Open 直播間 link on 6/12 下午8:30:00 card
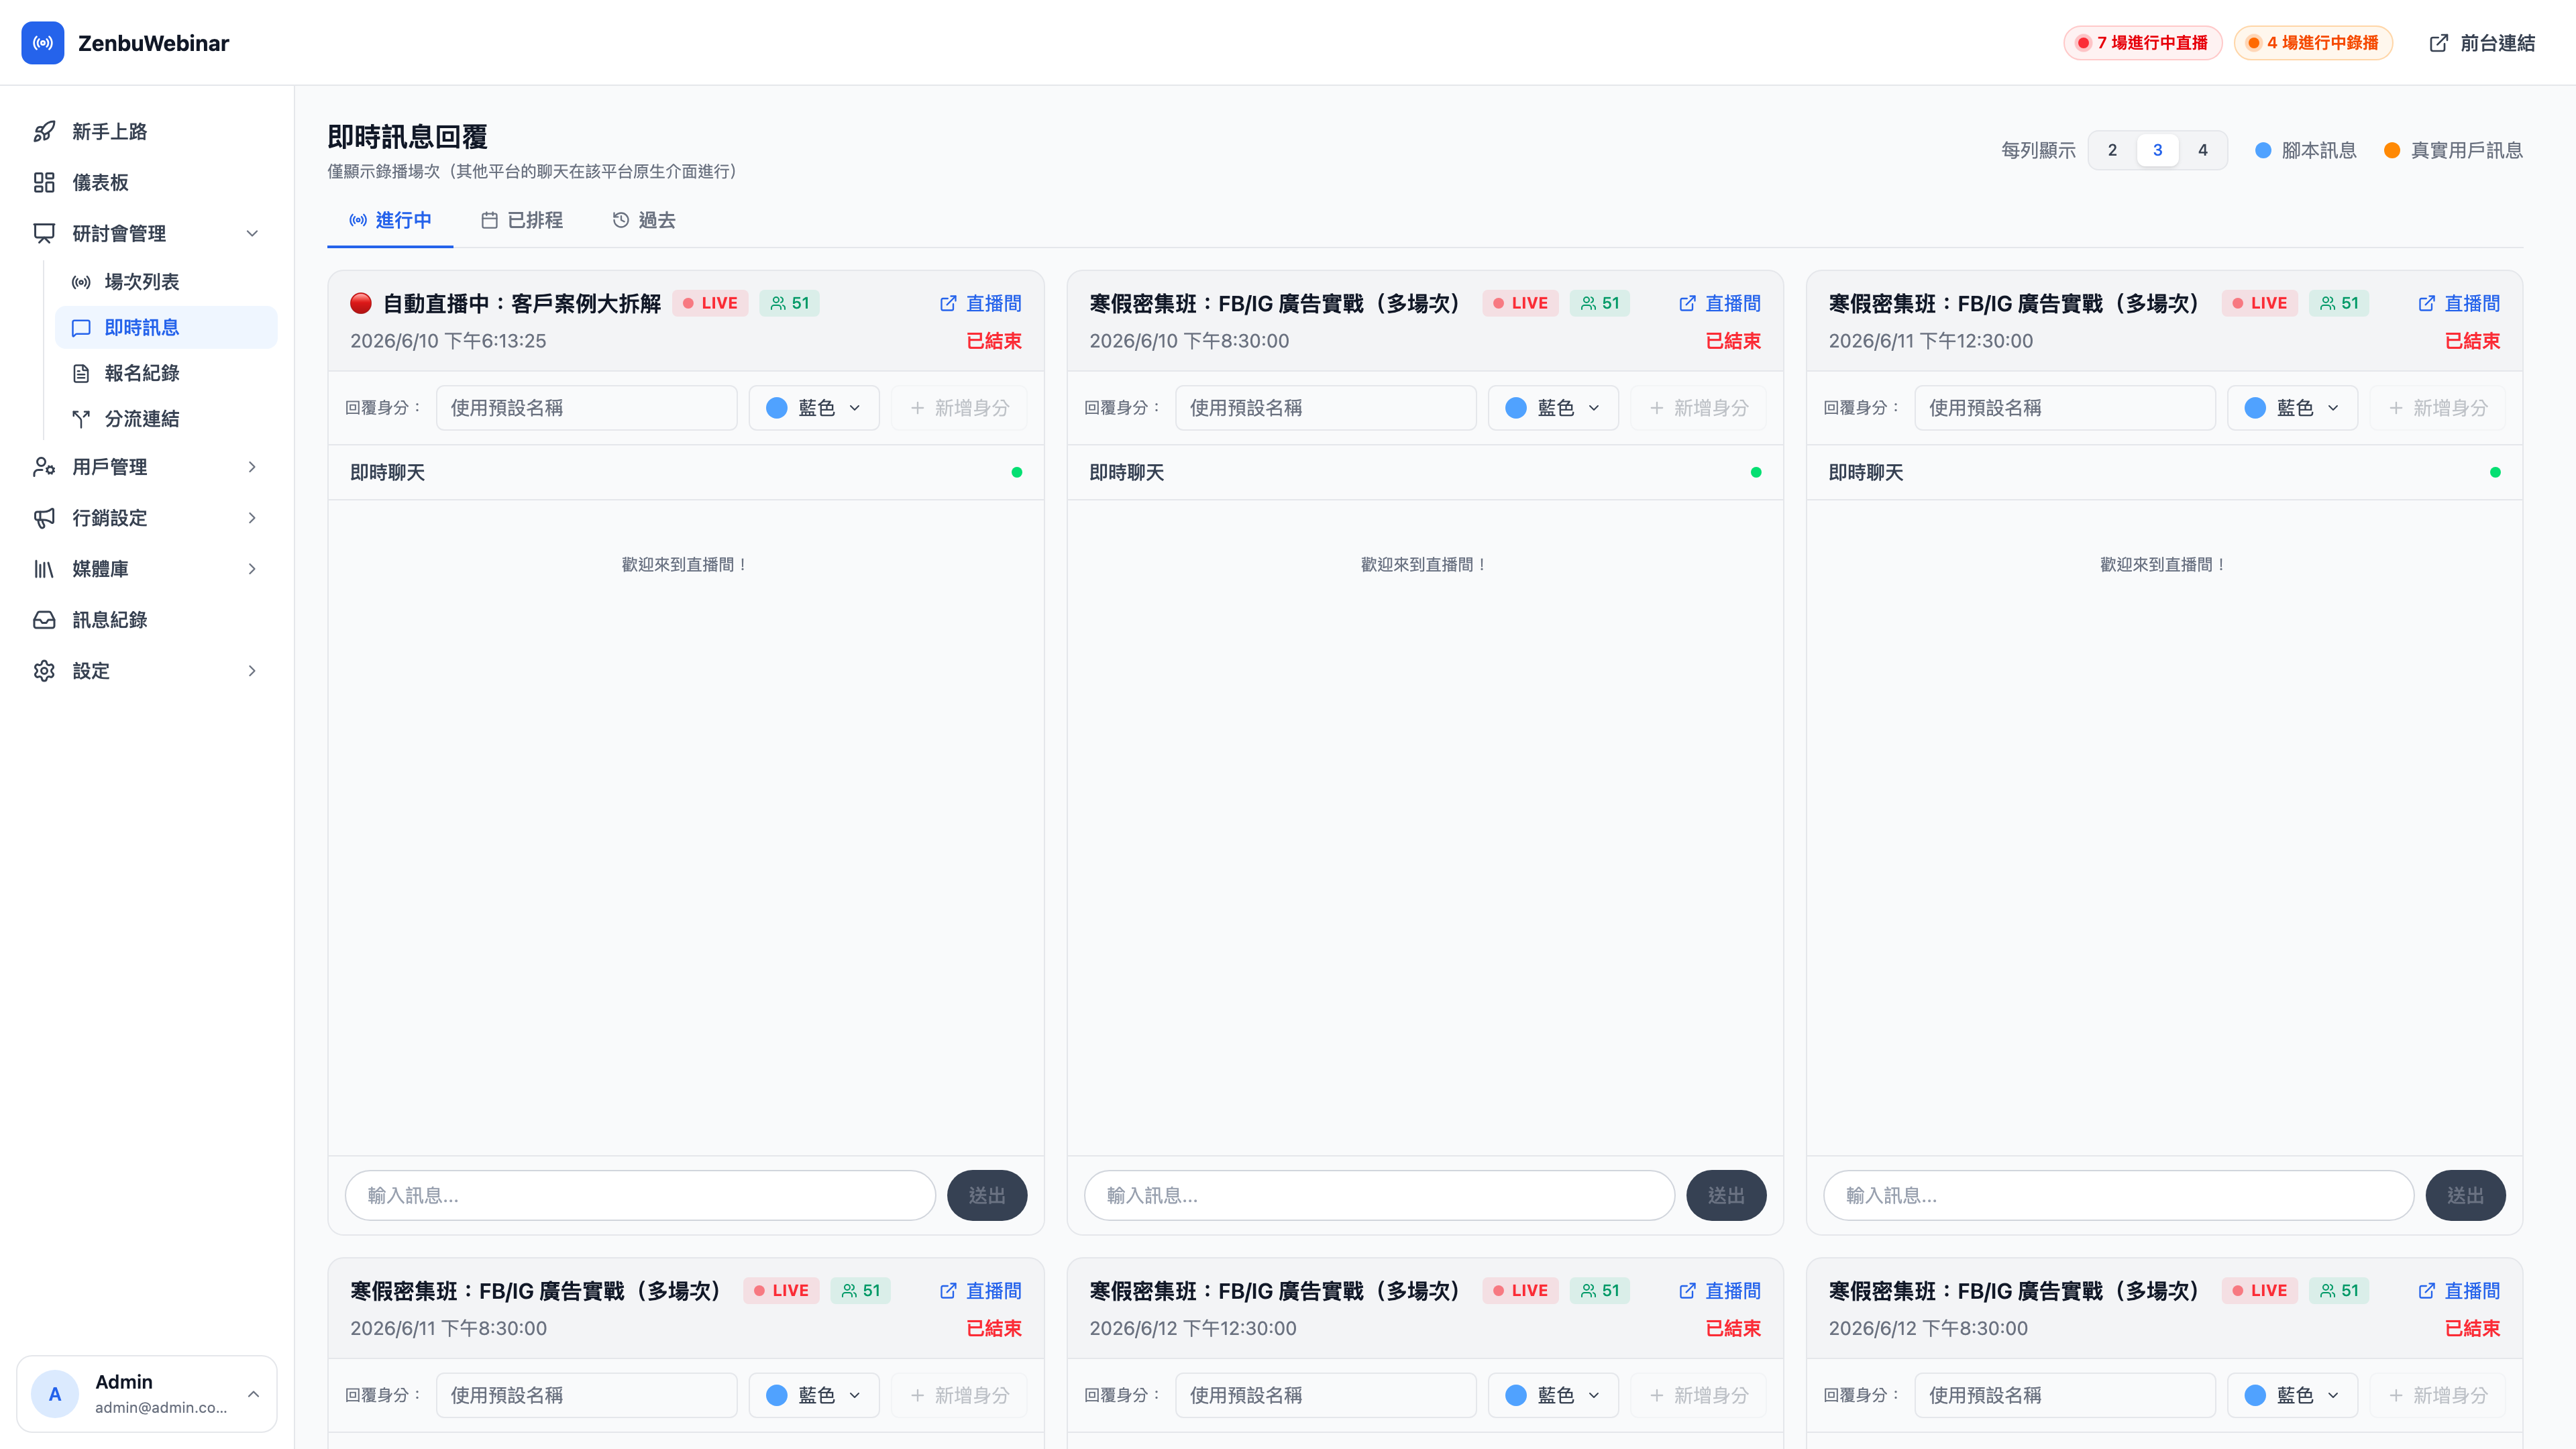Viewport: 2576px width, 1449px height. (x=2459, y=1291)
